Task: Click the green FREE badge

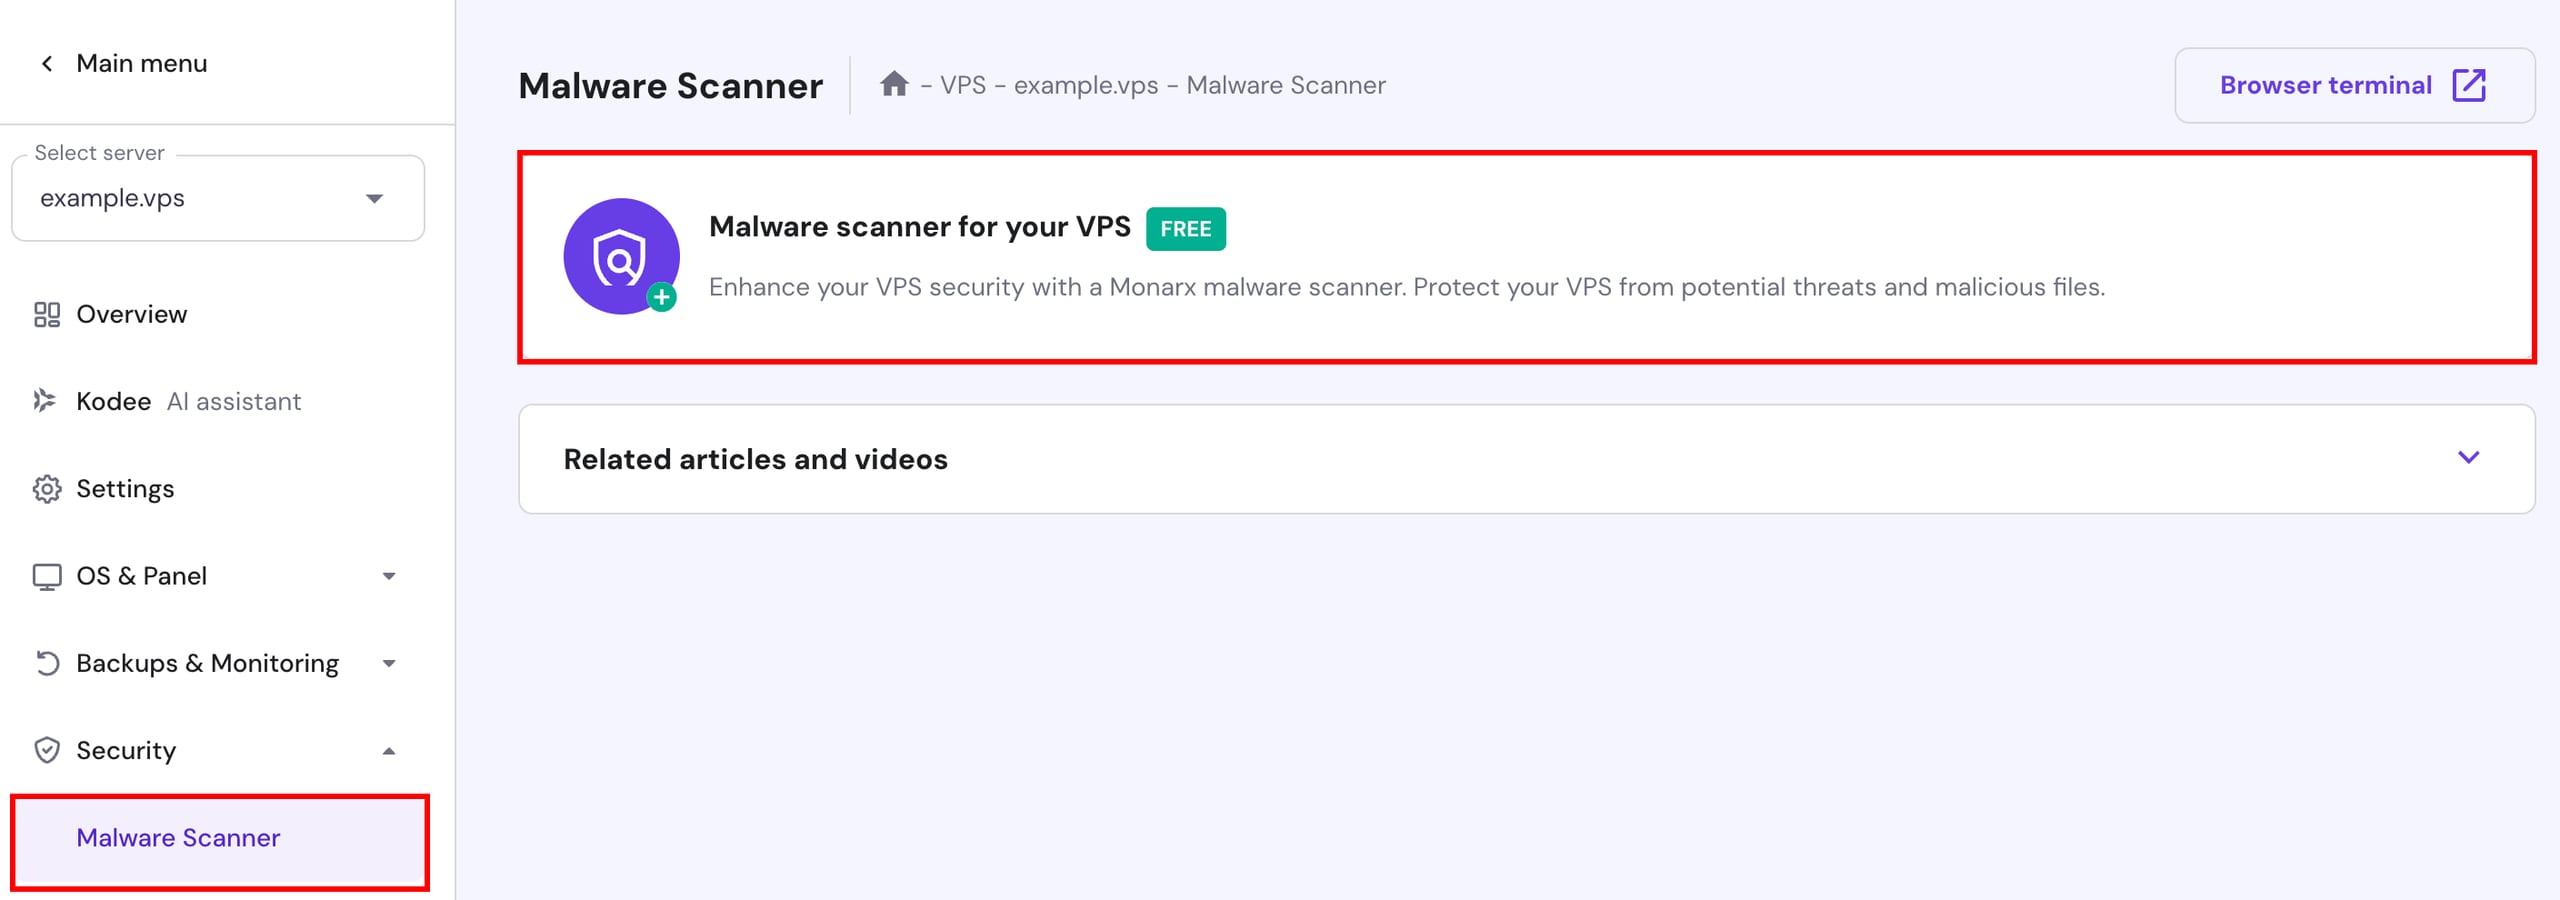Action: (x=1185, y=229)
